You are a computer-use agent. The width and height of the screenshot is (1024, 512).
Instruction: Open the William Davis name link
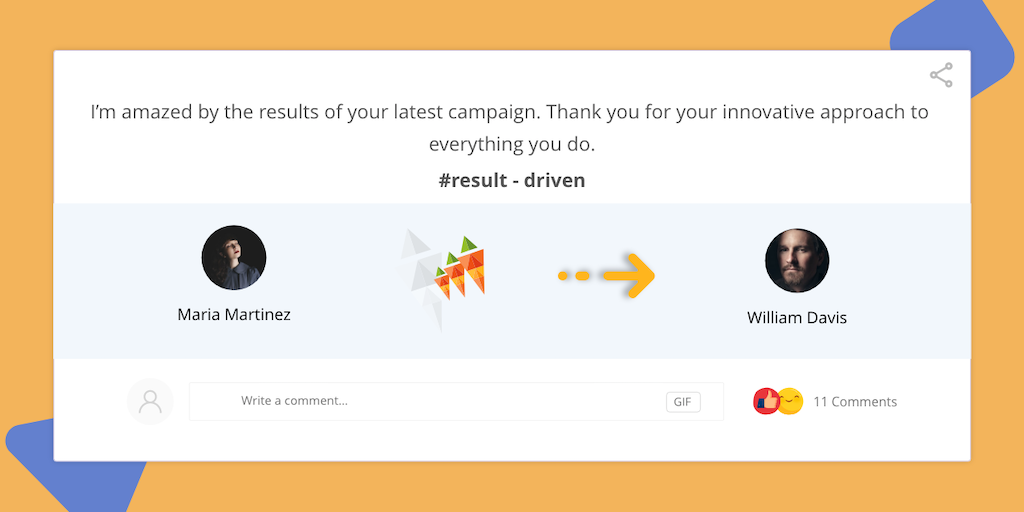pos(797,318)
